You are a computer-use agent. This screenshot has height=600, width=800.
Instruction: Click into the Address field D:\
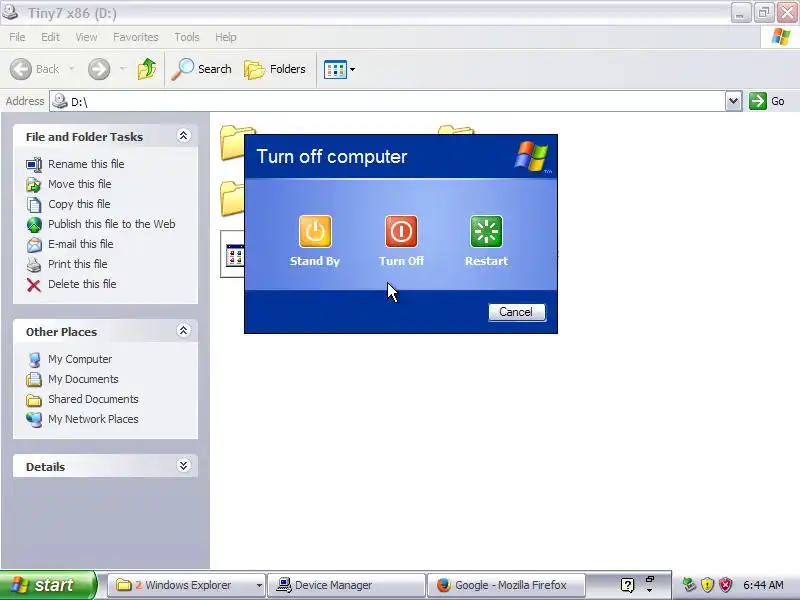click(388, 101)
